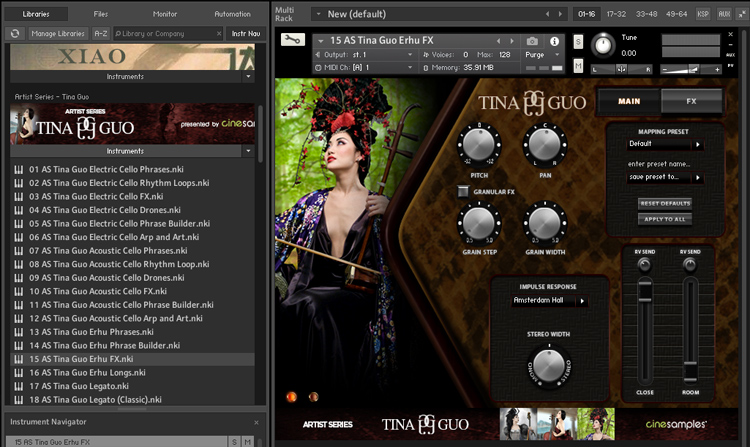Select rack page 17-32
Screen dimensions: 750x447
pyautogui.click(x=616, y=14)
